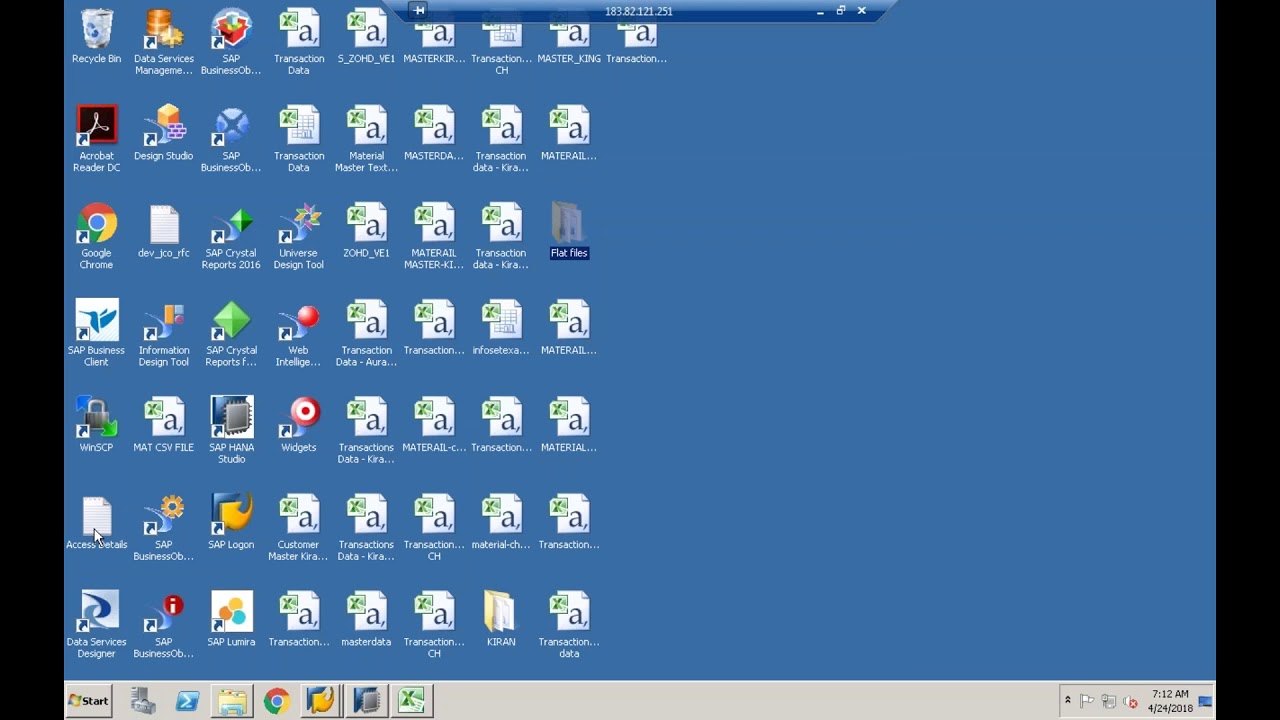Select SAP BusinessObjects shortcut with red info badge
The image size is (1280, 720).
pyautogui.click(x=164, y=625)
